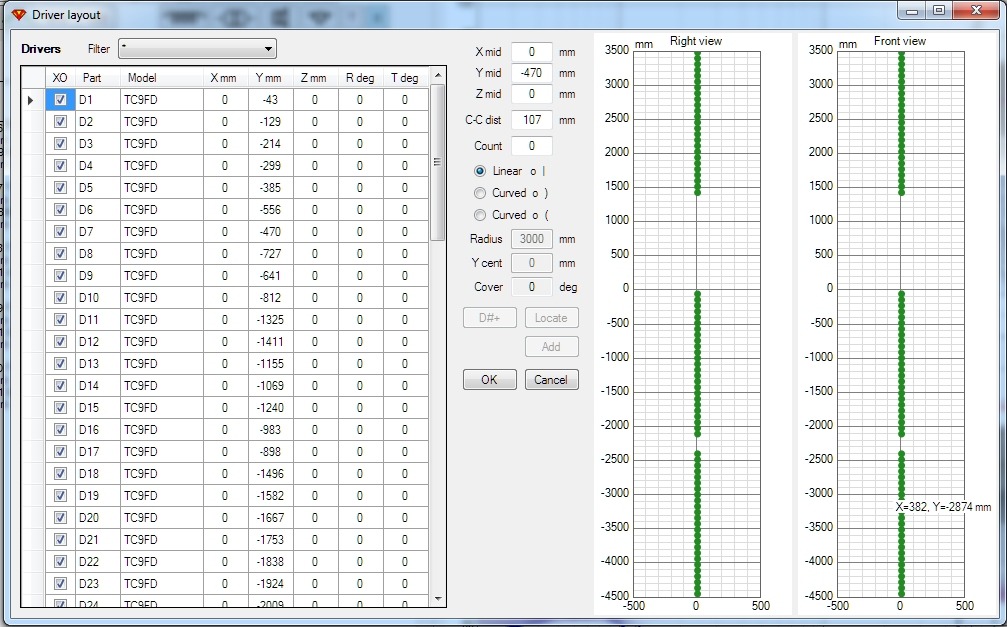The width and height of the screenshot is (1007, 627).
Task: Click the Y mid input field
Action: pos(532,73)
